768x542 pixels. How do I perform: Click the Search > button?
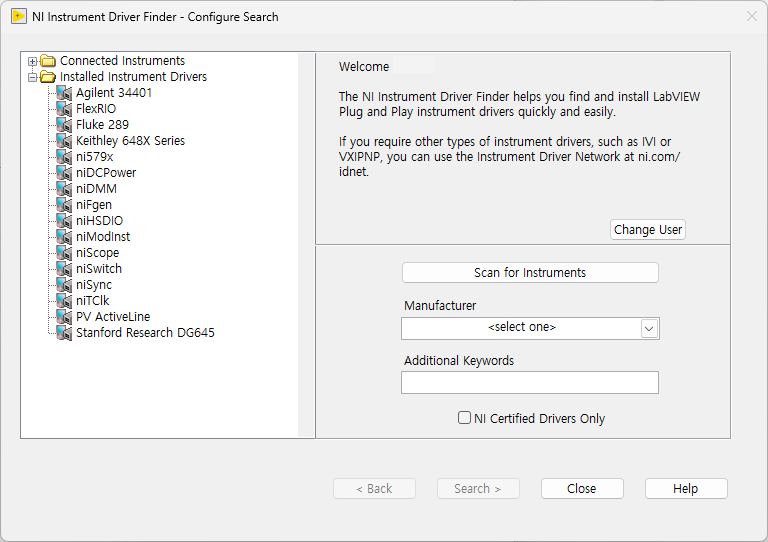point(478,489)
